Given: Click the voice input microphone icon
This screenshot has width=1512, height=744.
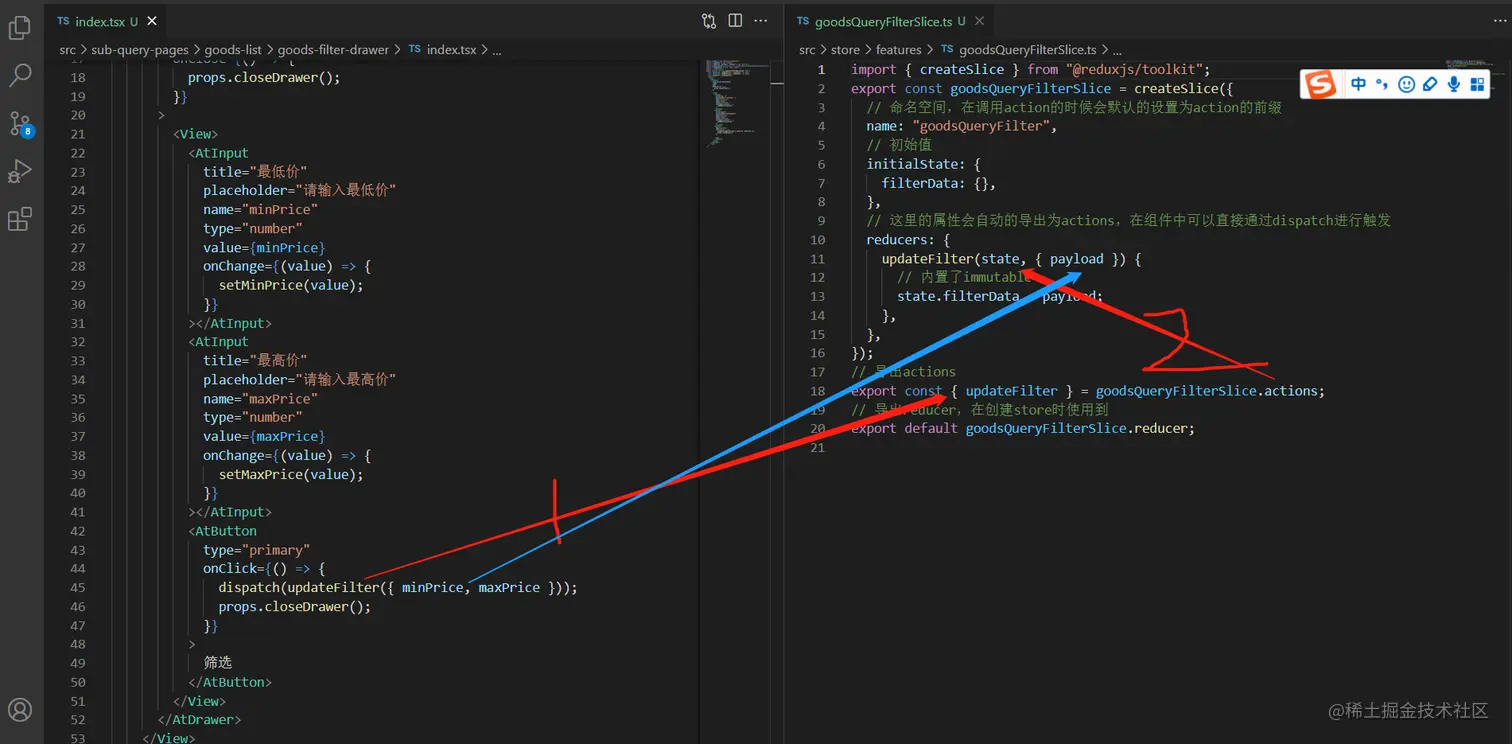Looking at the screenshot, I should pyautogui.click(x=1454, y=85).
